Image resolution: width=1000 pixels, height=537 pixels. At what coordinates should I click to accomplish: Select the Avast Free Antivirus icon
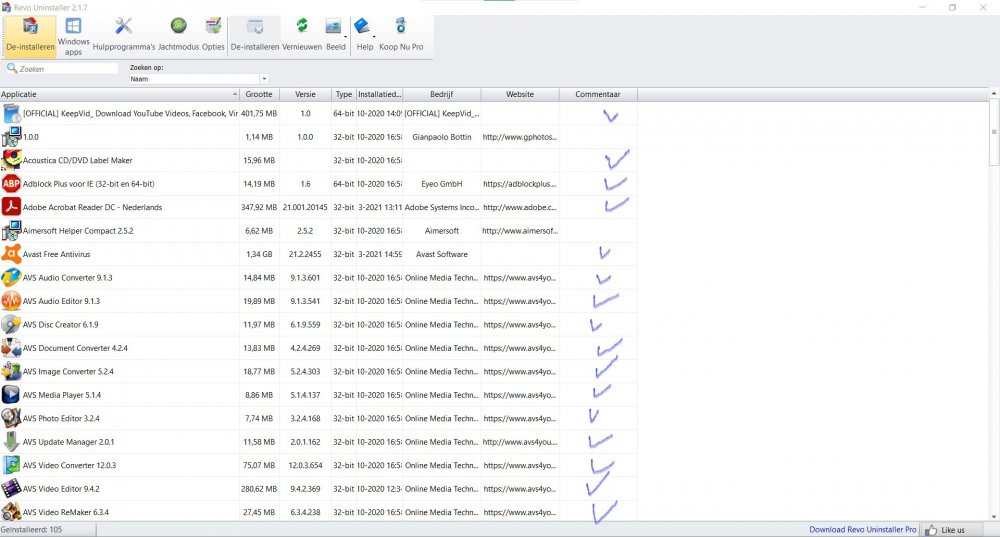coord(11,254)
